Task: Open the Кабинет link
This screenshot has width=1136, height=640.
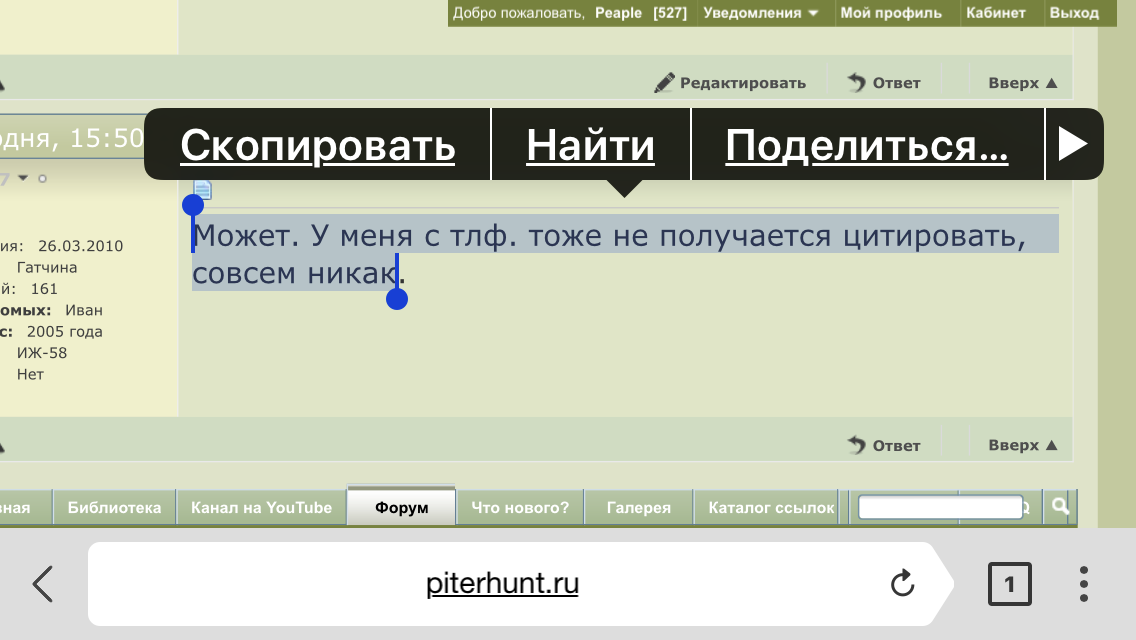Action: pos(995,13)
